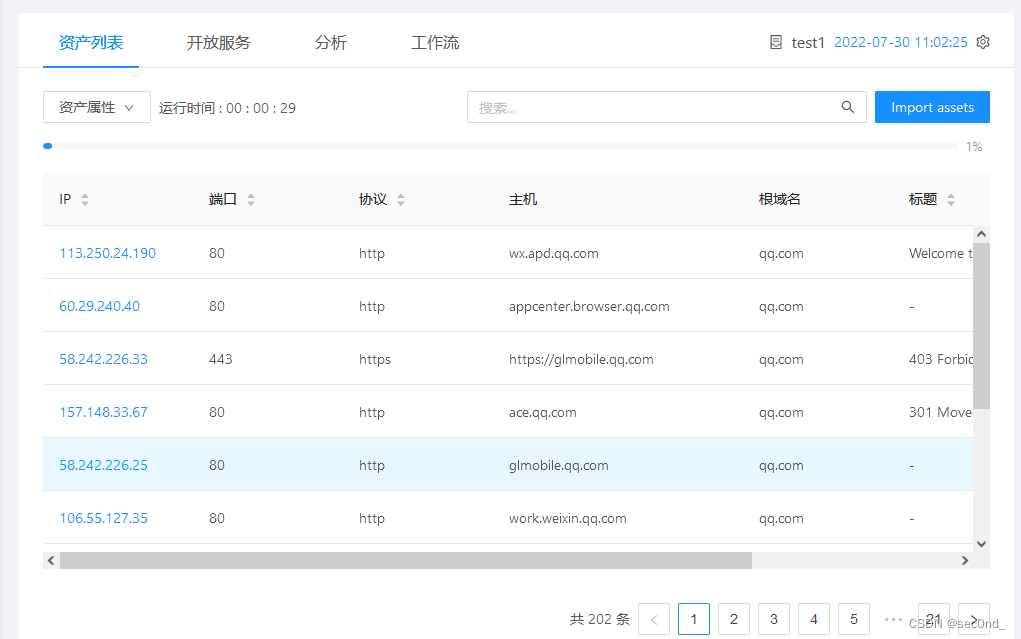The width and height of the screenshot is (1021, 639).
Task: Switch to the 开放服务 tab
Action: click(x=218, y=43)
